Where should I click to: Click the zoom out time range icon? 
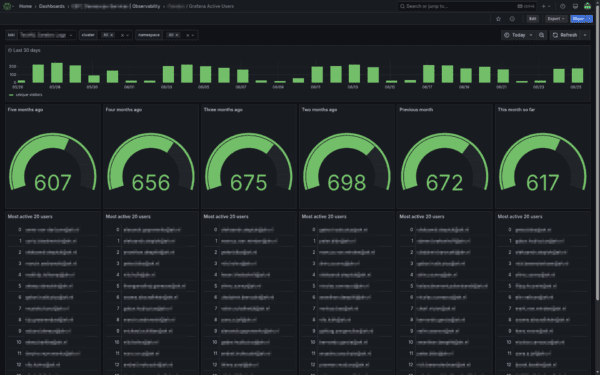[x=541, y=35]
